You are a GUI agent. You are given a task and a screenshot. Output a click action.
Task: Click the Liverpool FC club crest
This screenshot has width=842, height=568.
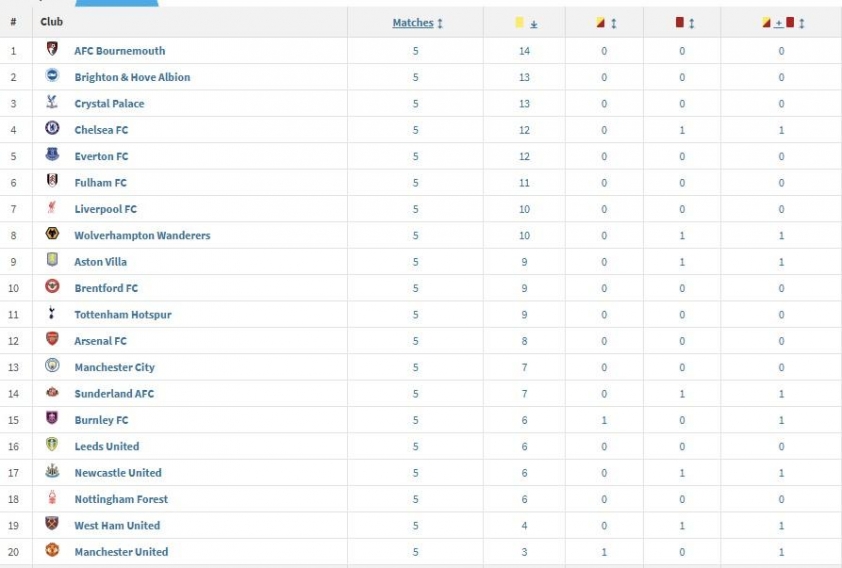point(52,208)
